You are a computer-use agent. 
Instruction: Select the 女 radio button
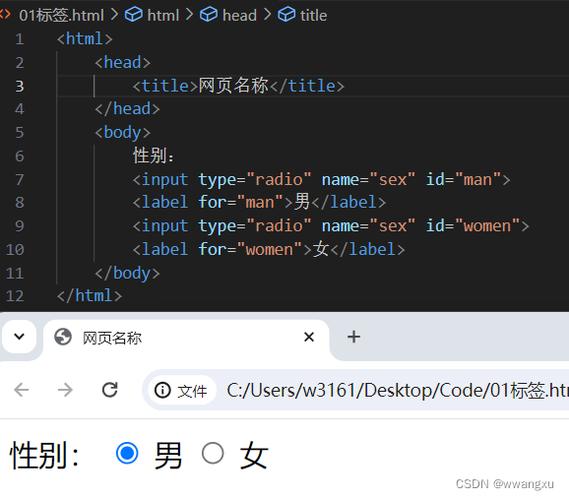coord(213,453)
